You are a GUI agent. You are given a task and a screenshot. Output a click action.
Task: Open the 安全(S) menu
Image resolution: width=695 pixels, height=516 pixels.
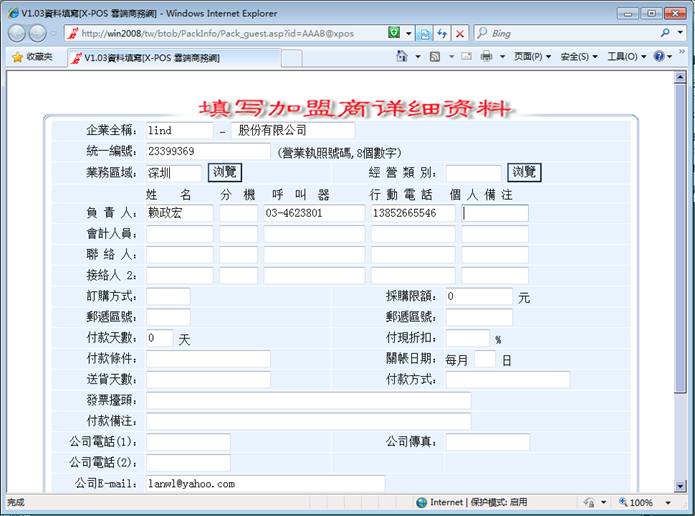click(x=579, y=57)
